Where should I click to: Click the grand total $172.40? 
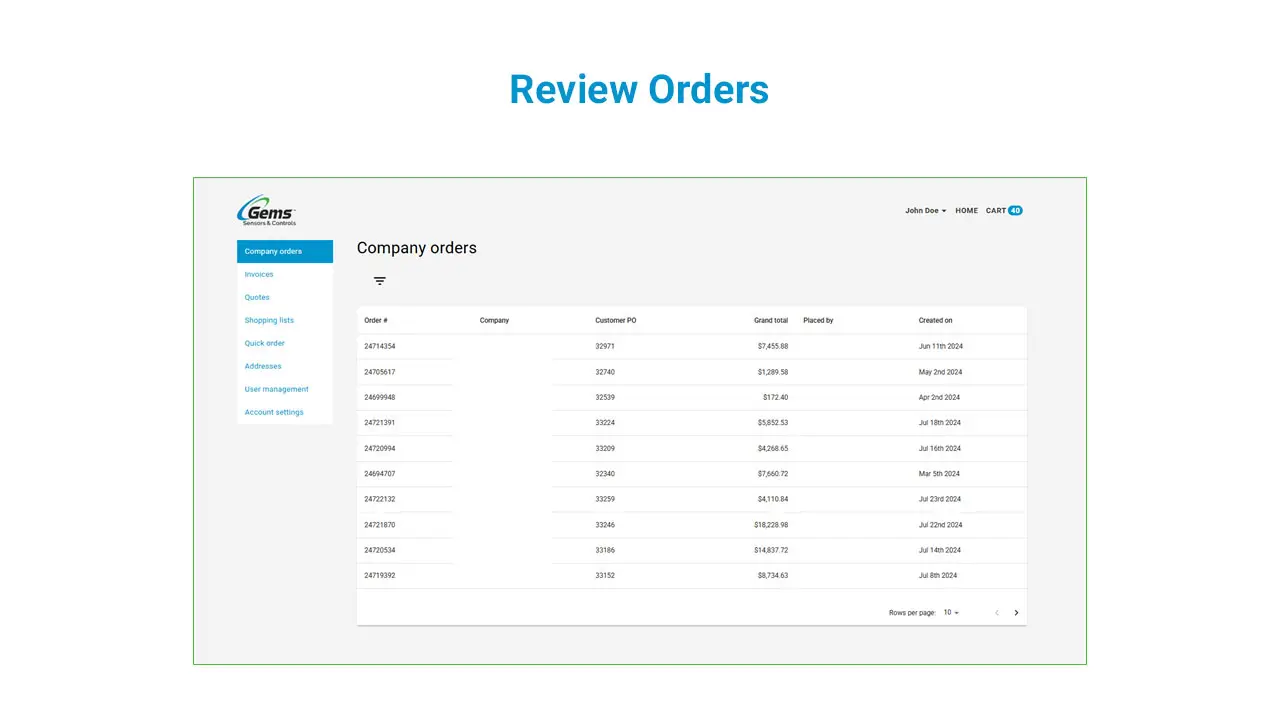click(776, 398)
